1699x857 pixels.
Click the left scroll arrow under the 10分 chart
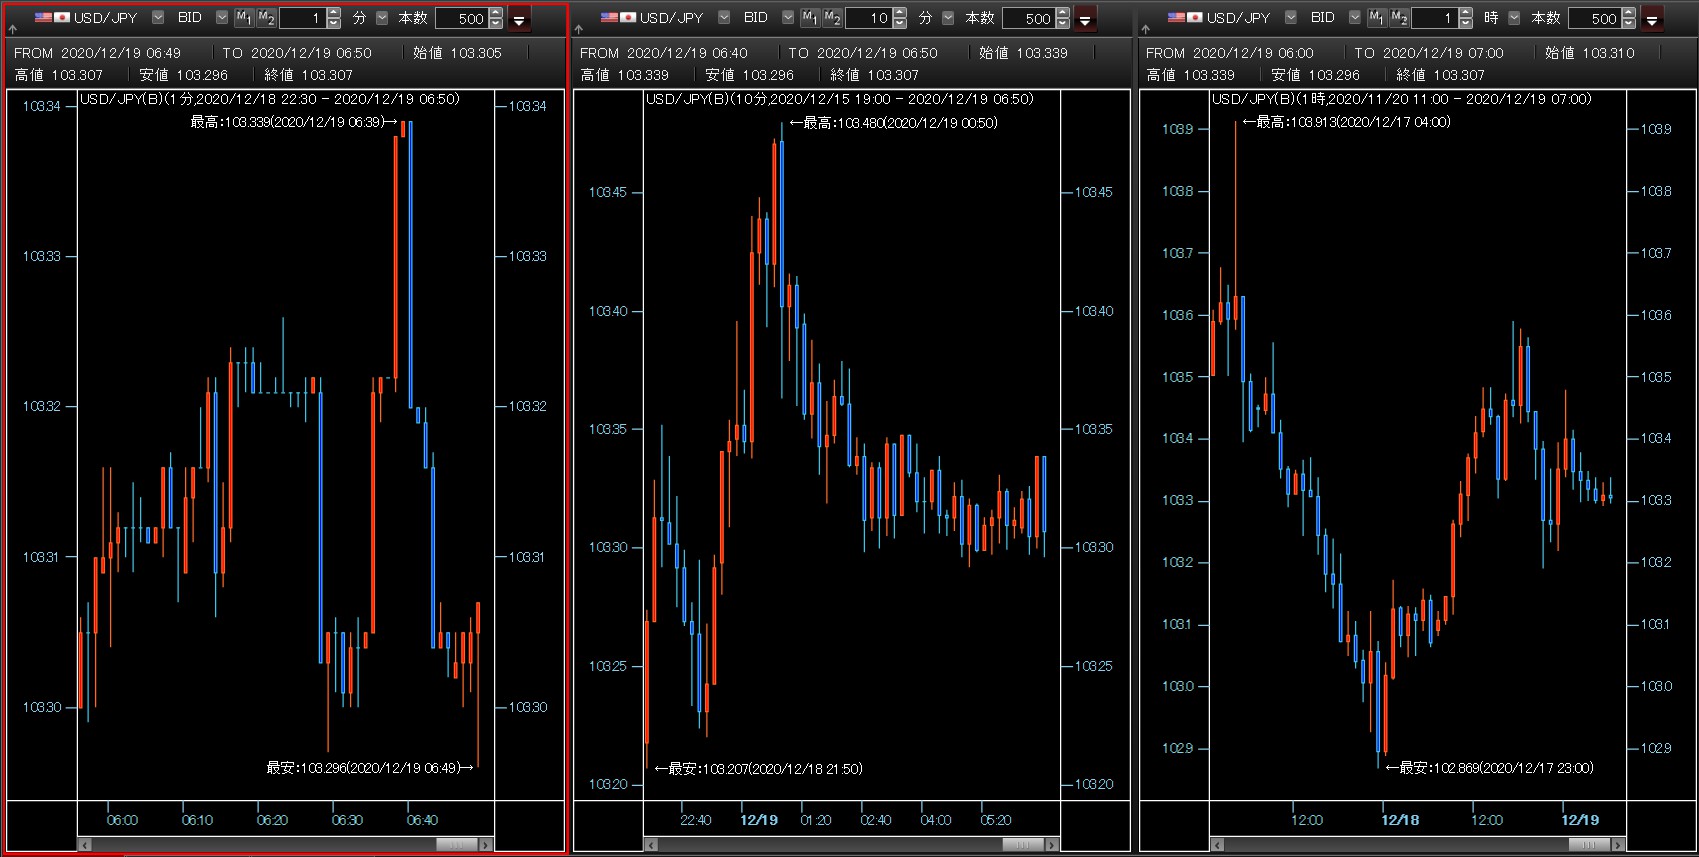coord(651,845)
